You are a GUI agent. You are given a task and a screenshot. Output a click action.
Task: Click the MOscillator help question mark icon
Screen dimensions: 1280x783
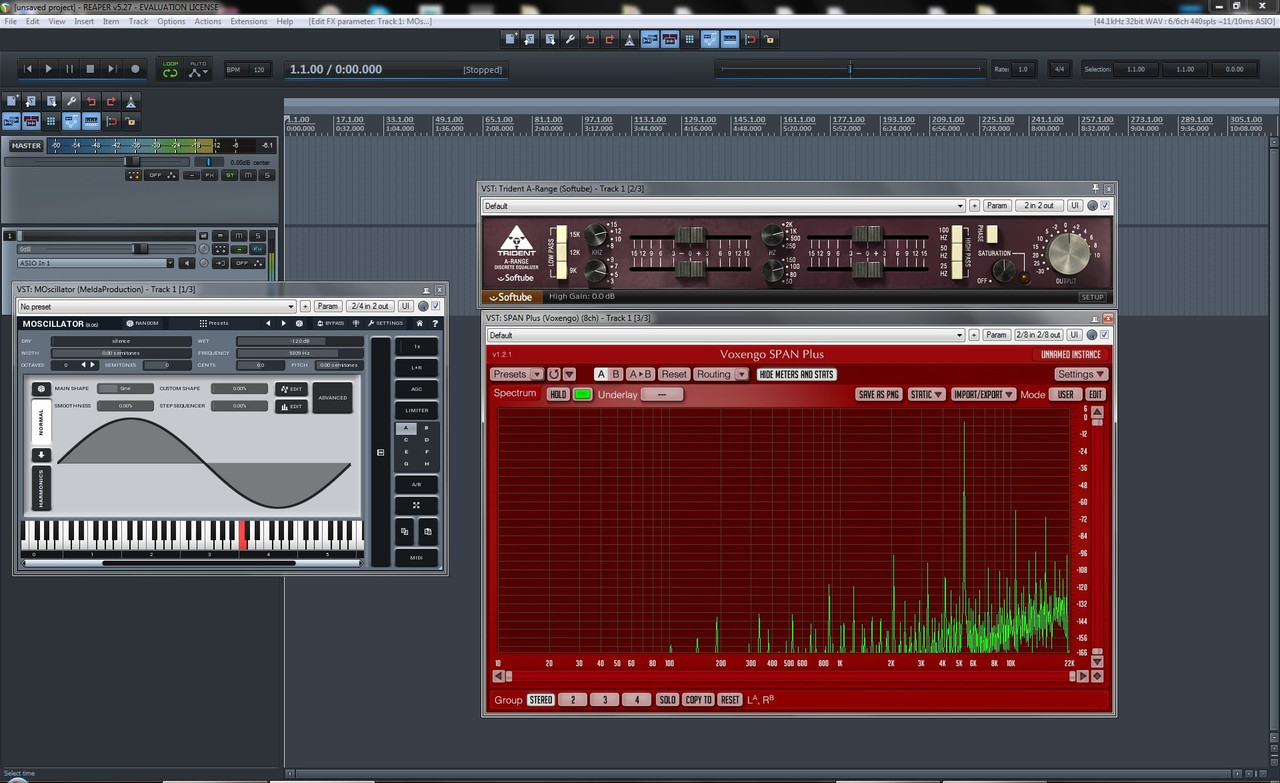pos(435,323)
